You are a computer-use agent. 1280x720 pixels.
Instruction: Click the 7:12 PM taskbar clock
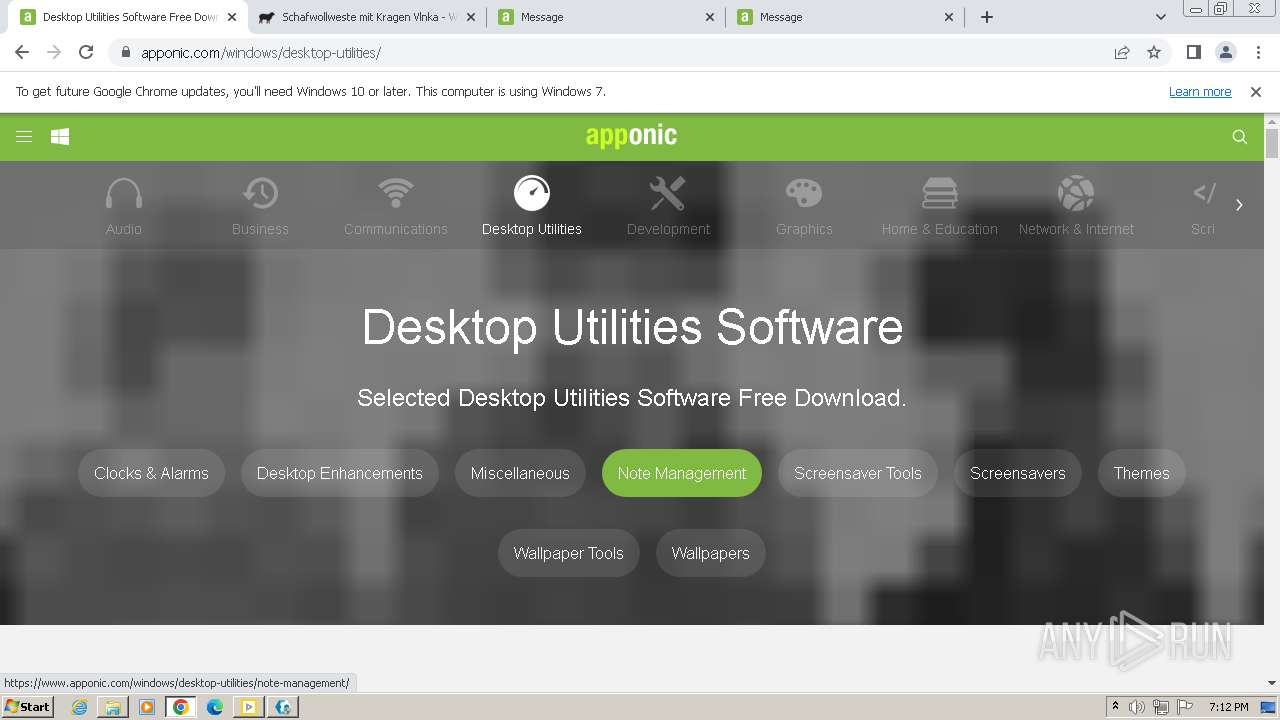(1228, 707)
